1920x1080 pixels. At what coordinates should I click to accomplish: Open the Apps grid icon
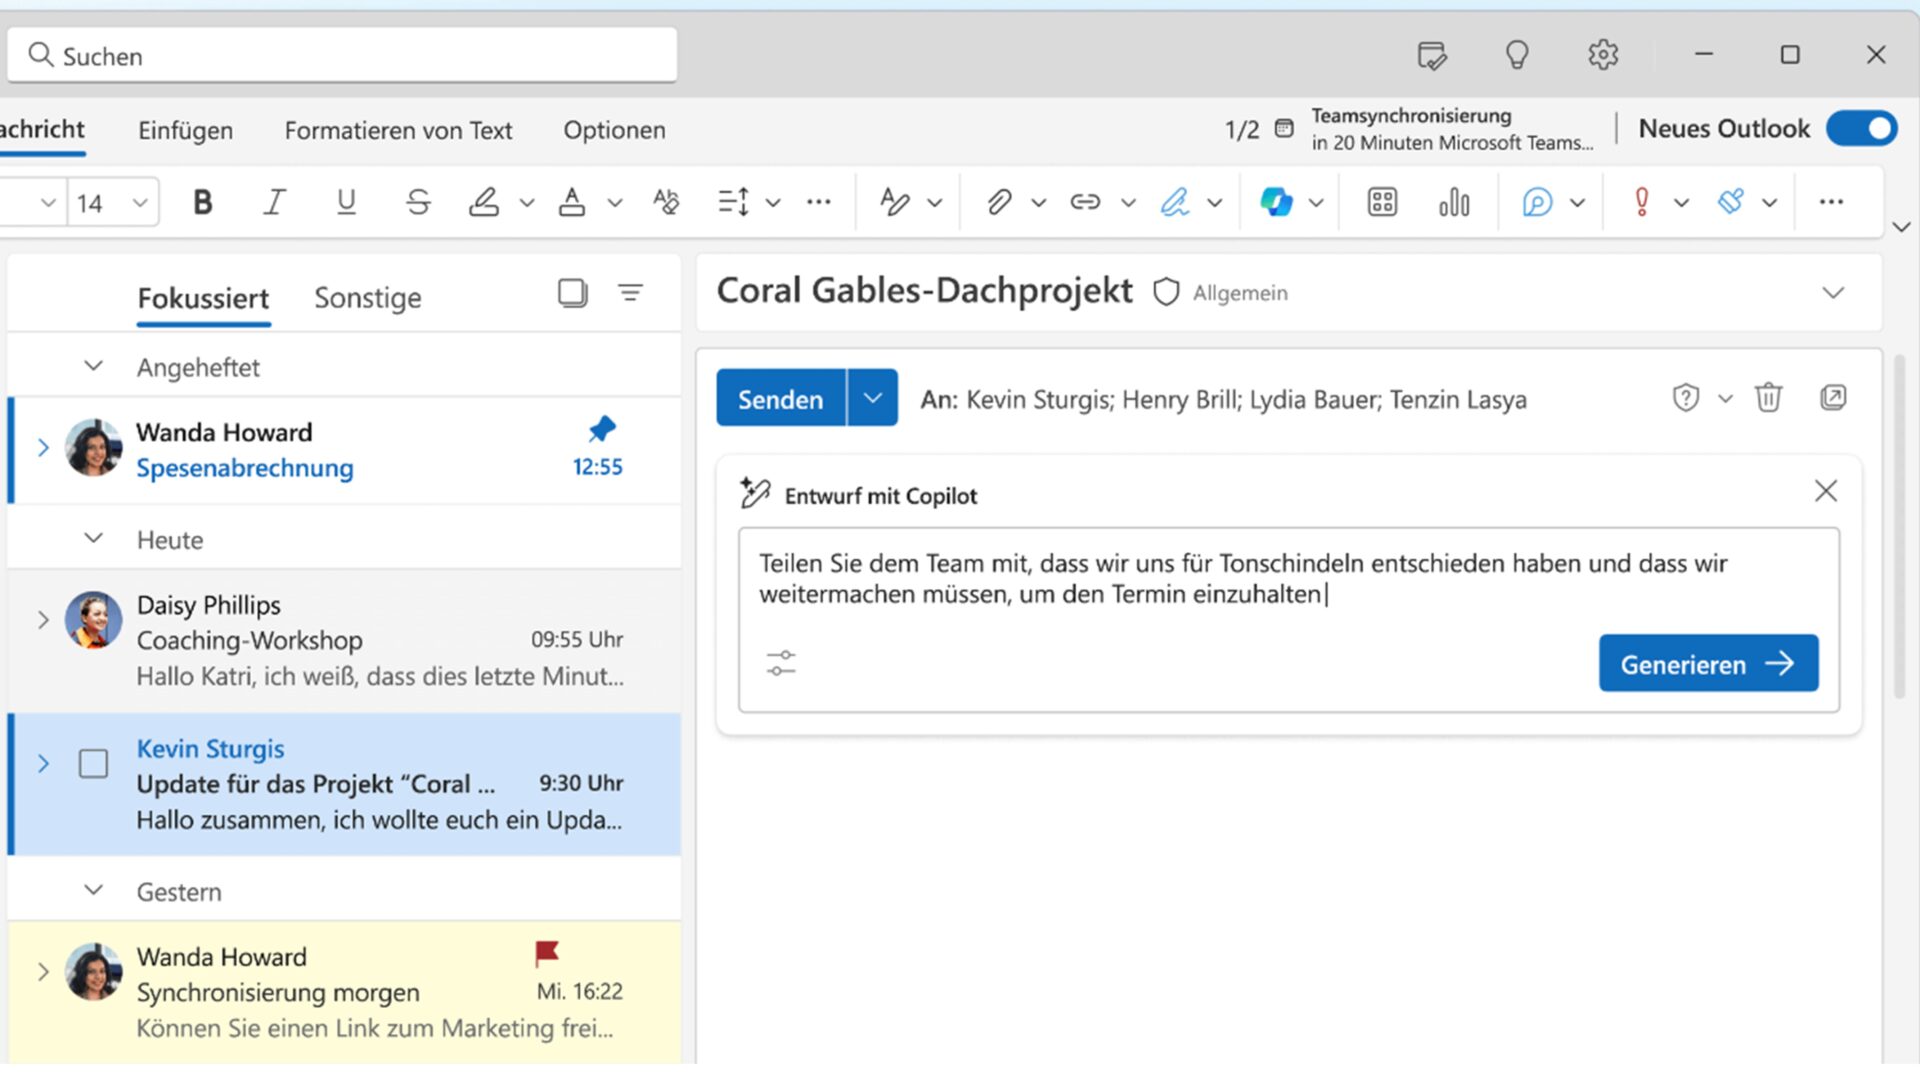tap(1382, 203)
